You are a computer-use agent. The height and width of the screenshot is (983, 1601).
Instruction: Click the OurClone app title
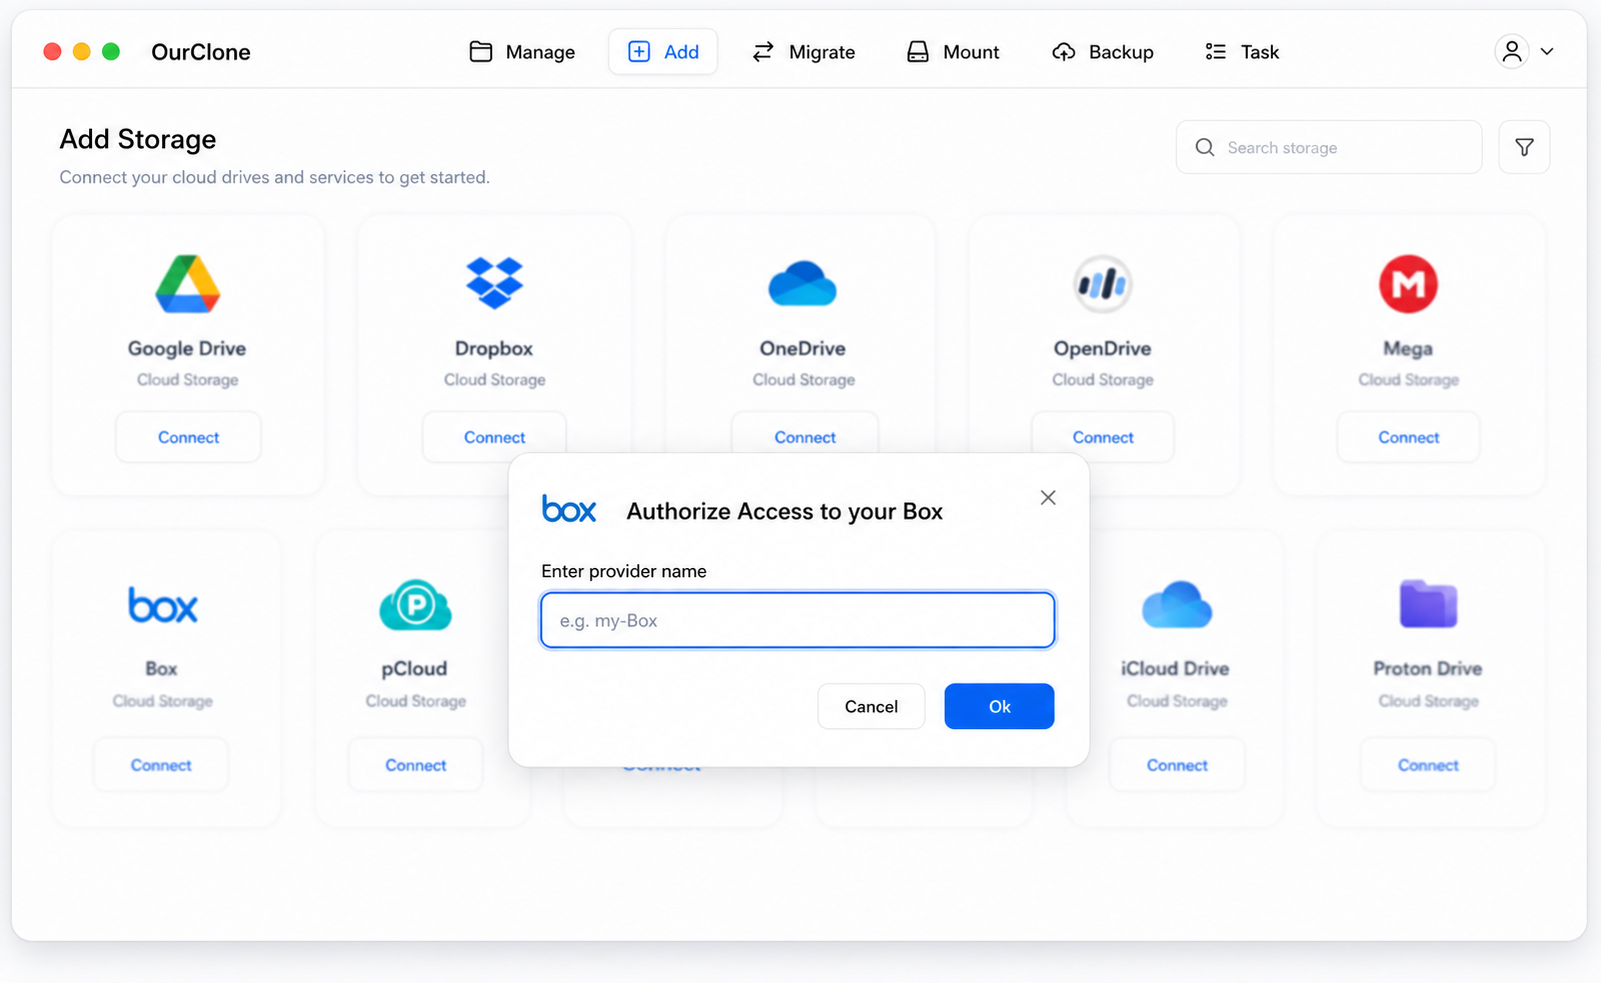pyautogui.click(x=201, y=52)
